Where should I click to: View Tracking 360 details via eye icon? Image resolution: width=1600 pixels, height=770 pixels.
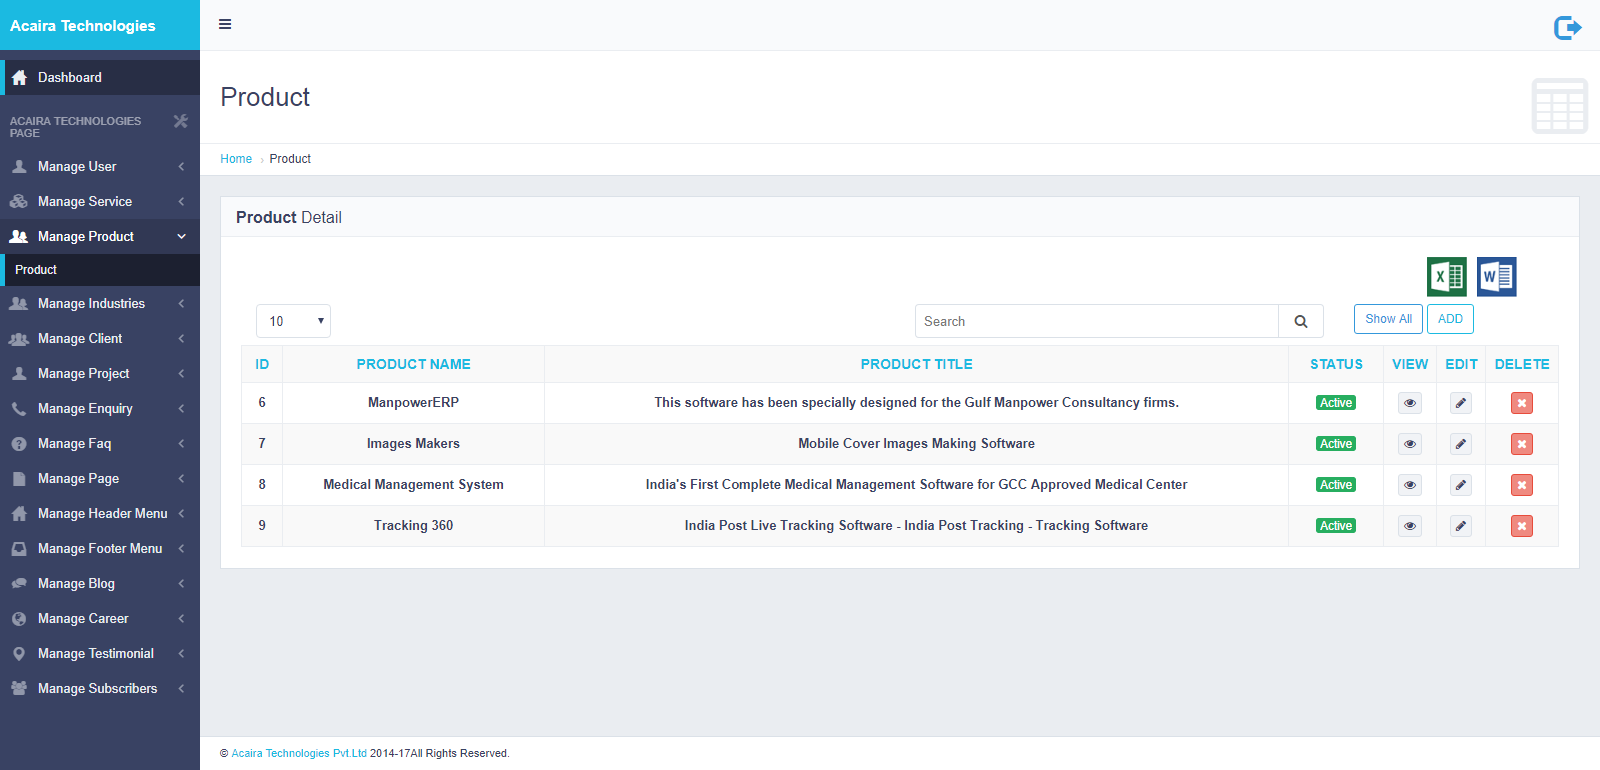[1409, 526]
